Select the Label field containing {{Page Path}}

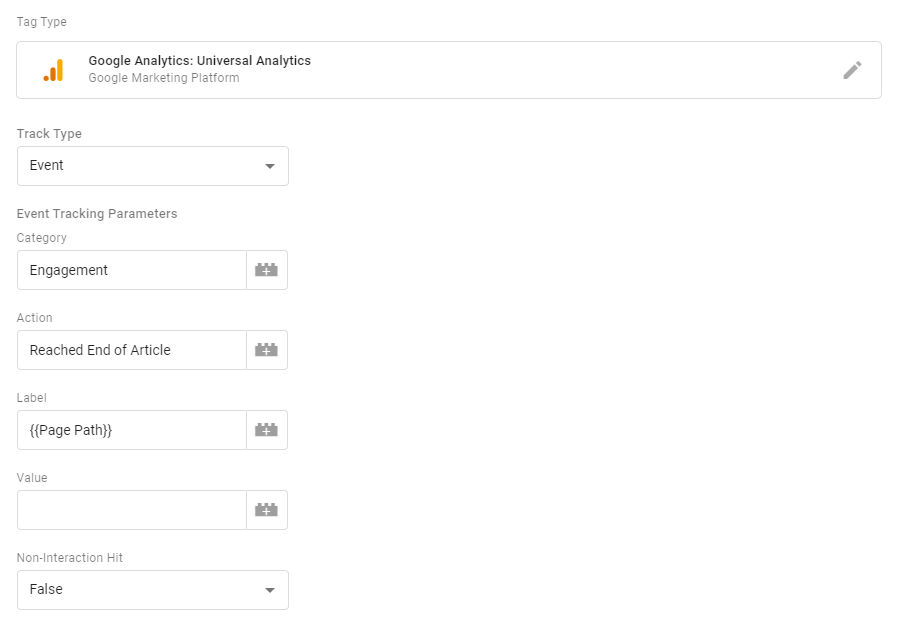point(132,430)
